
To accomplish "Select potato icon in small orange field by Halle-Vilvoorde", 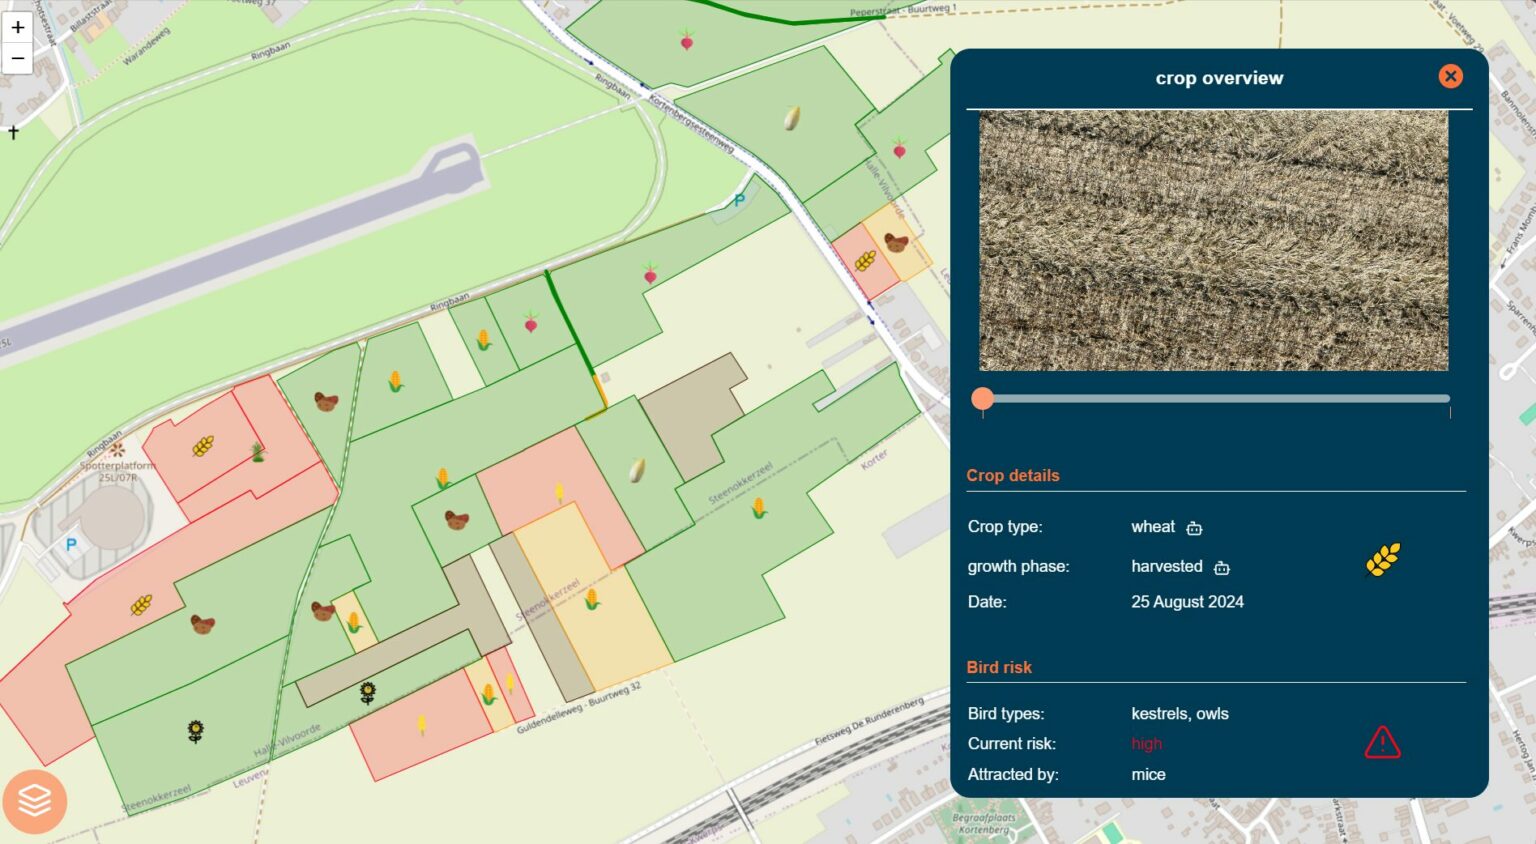I will pyautogui.click(x=896, y=242).
